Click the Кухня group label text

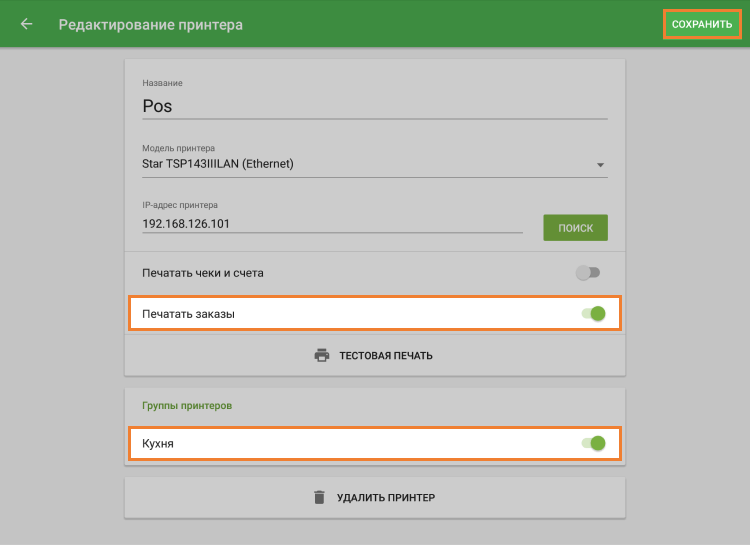[158, 443]
